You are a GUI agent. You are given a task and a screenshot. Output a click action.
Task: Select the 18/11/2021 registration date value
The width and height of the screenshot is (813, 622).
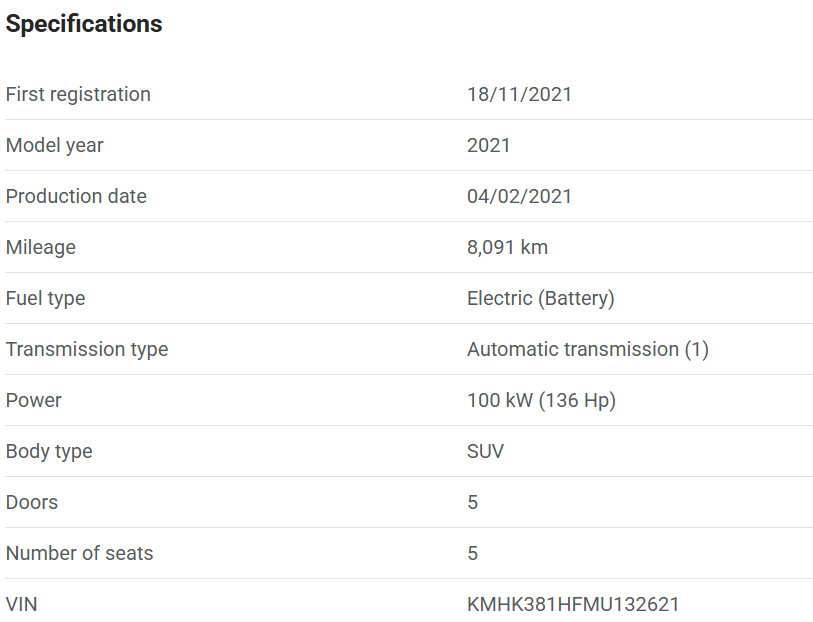click(519, 94)
